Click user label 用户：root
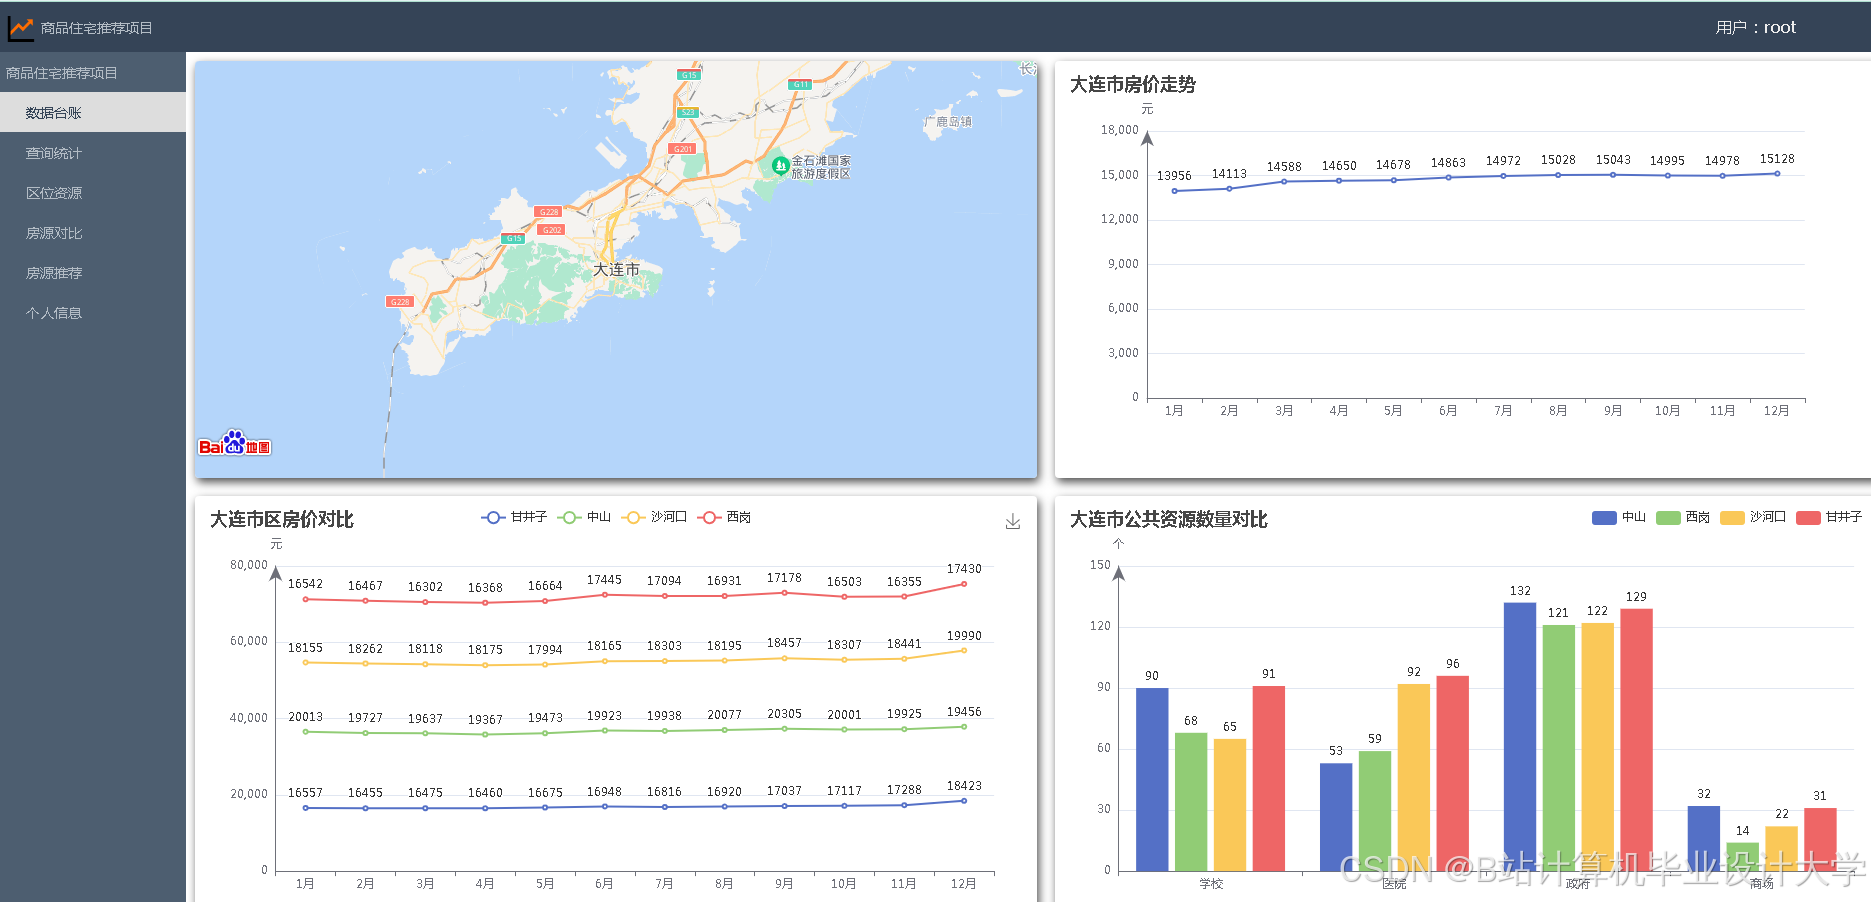 (1755, 28)
